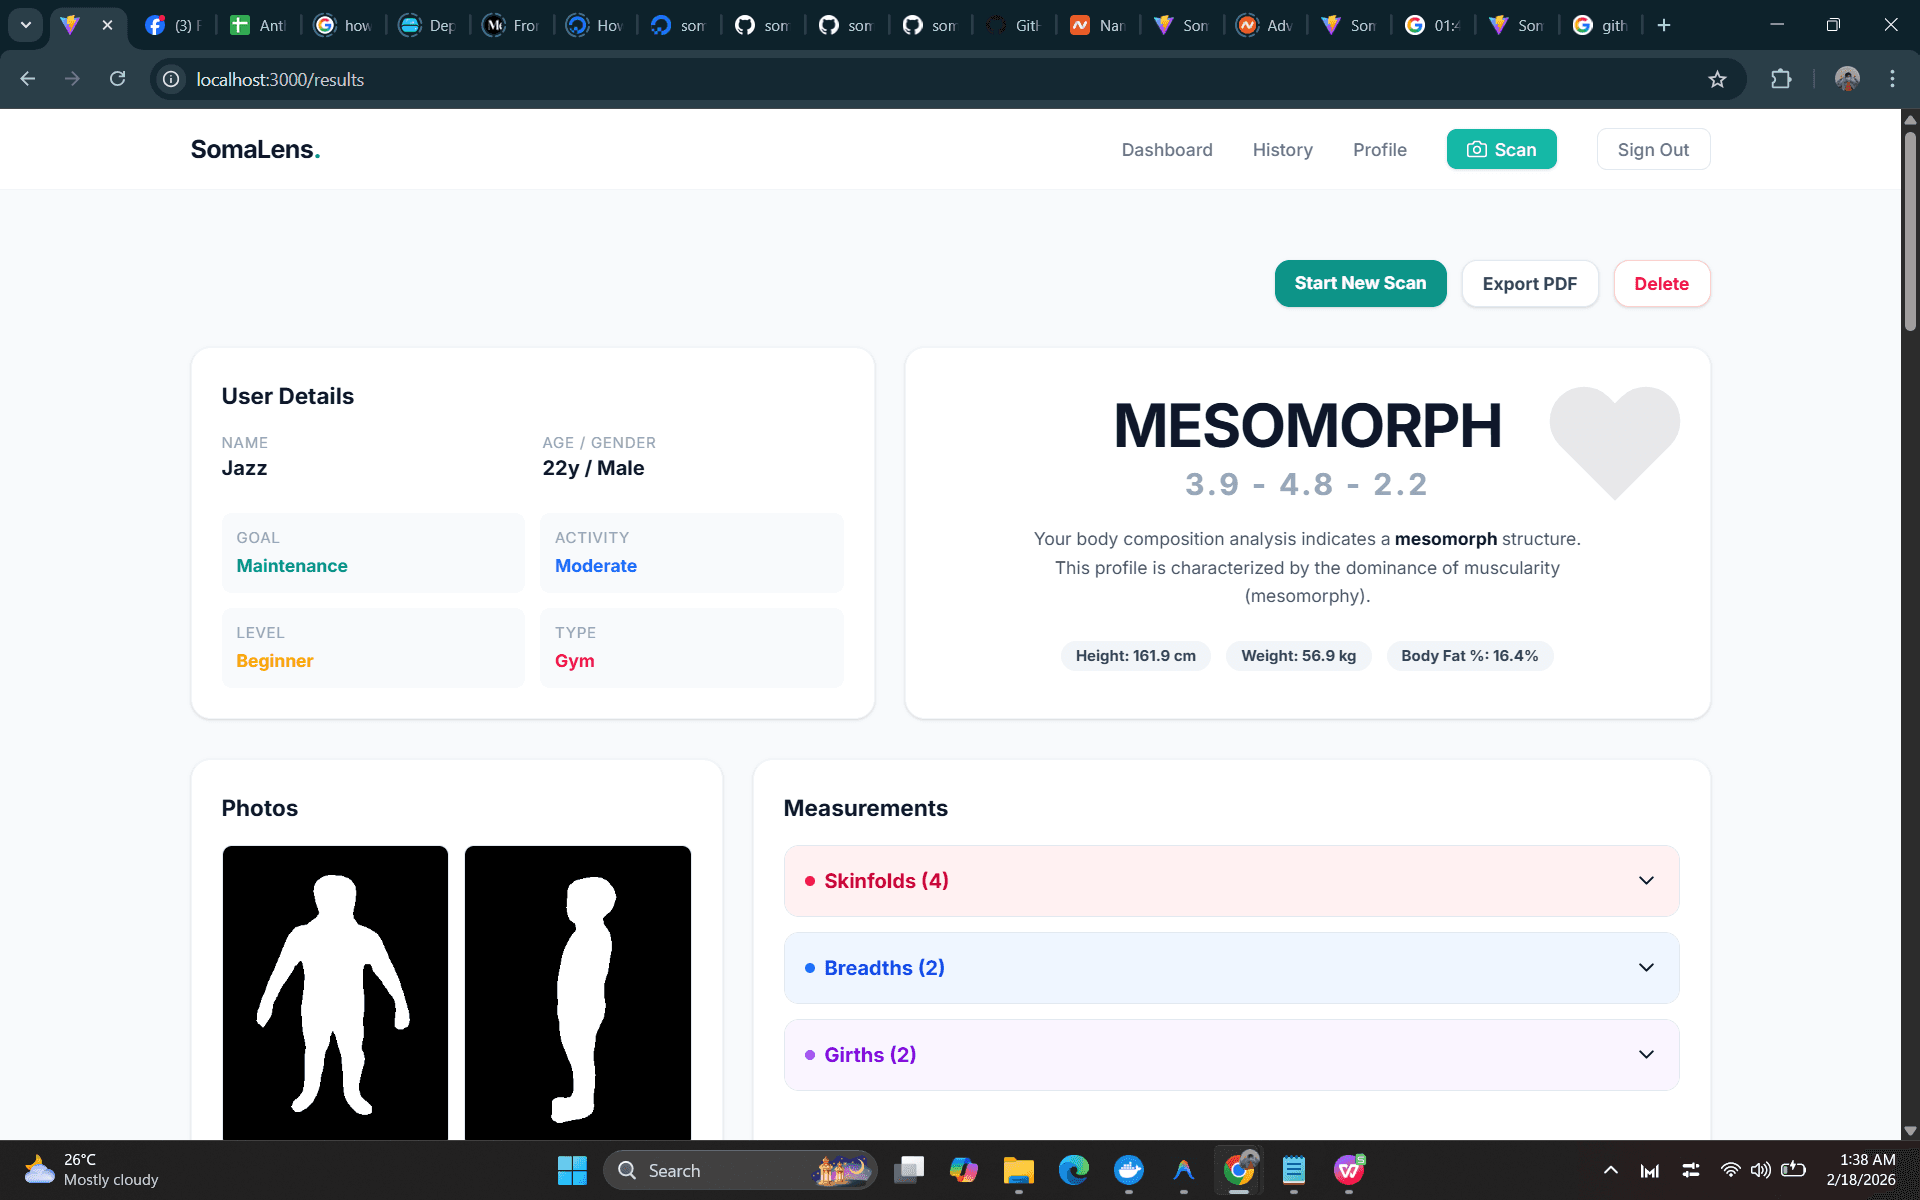Open the weather widget on taskbar

click(92, 1170)
